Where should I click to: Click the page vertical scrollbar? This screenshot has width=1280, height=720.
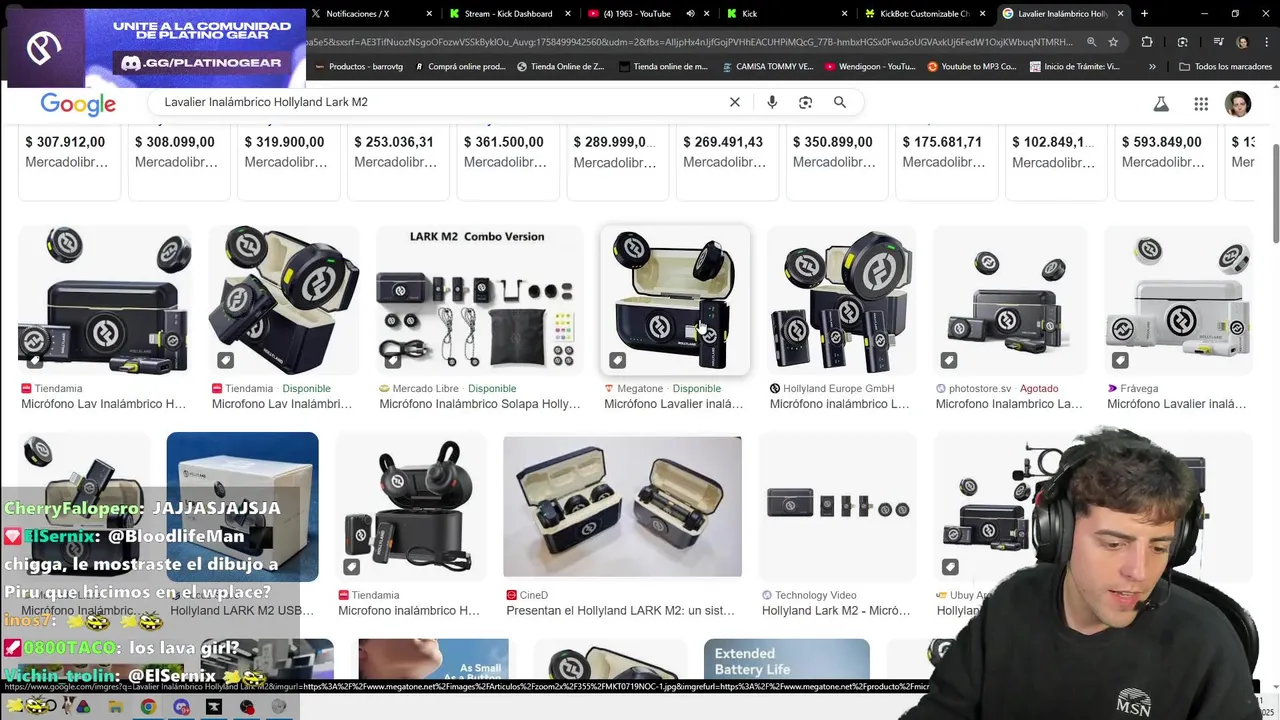[1274, 195]
